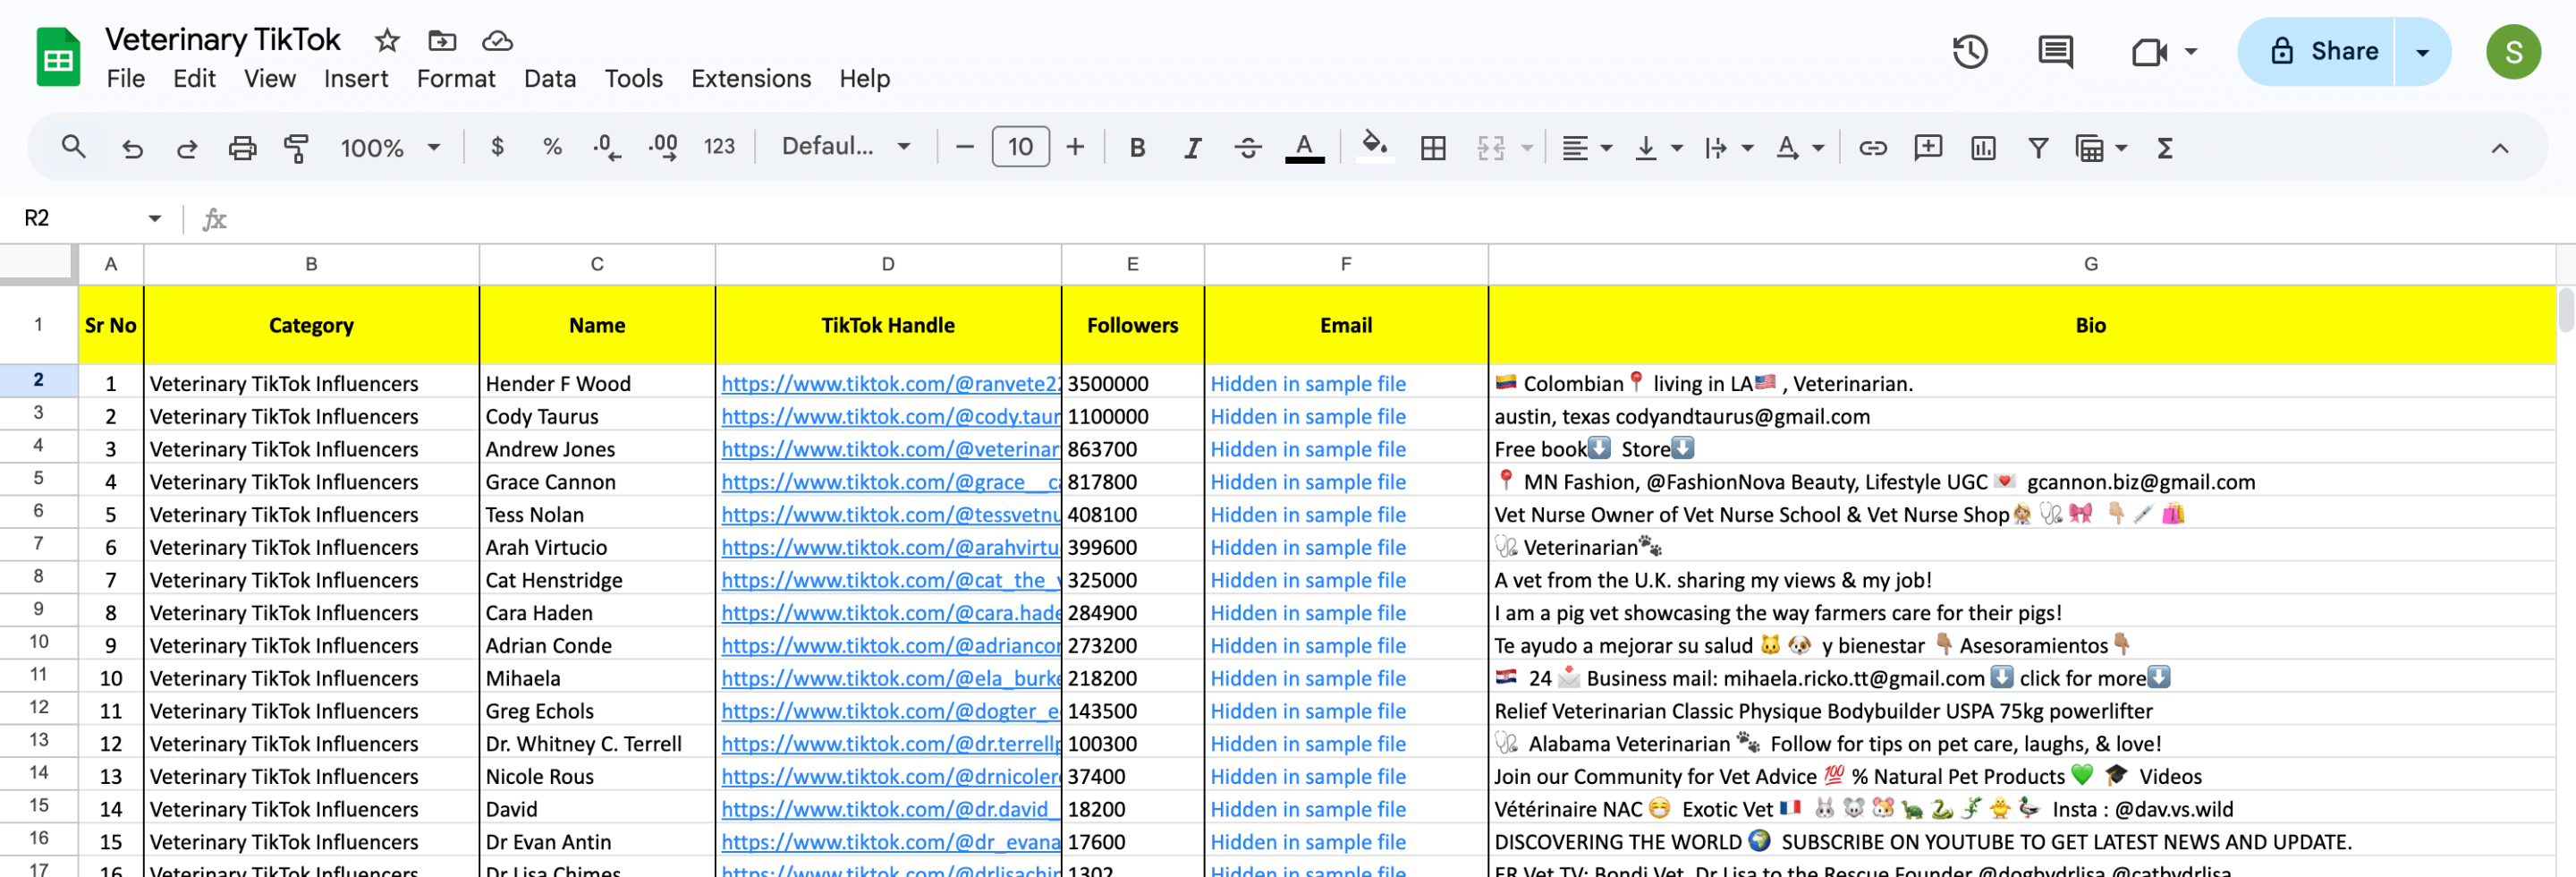Click the move to folder icon
This screenshot has height=877, width=2576.
(442, 40)
